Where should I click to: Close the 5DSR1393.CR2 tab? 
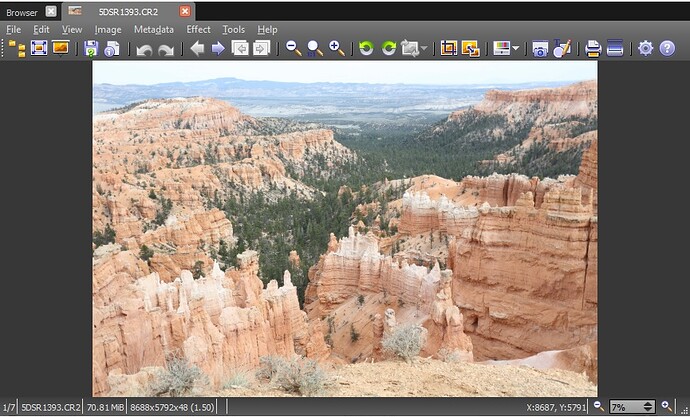[184, 11]
